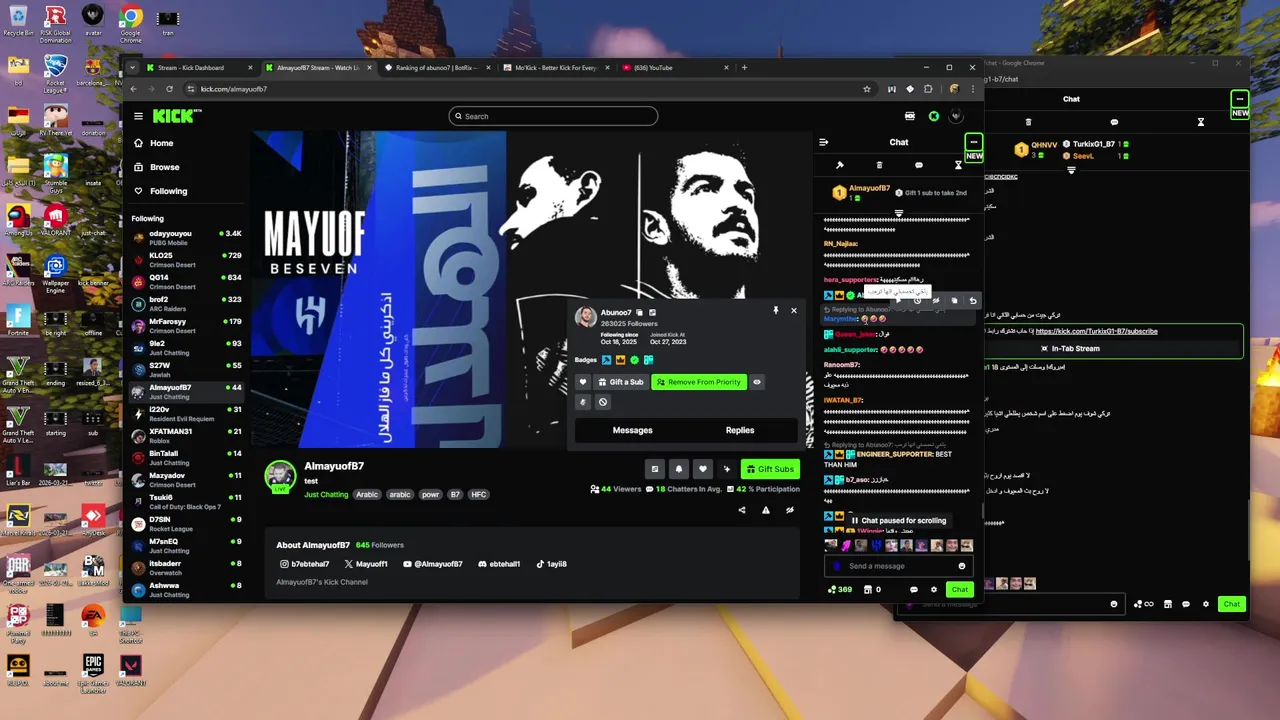This screenshot has width=1280, height=720.
Task: Click the chat bubble icon near gear
Action: point(914,590)
